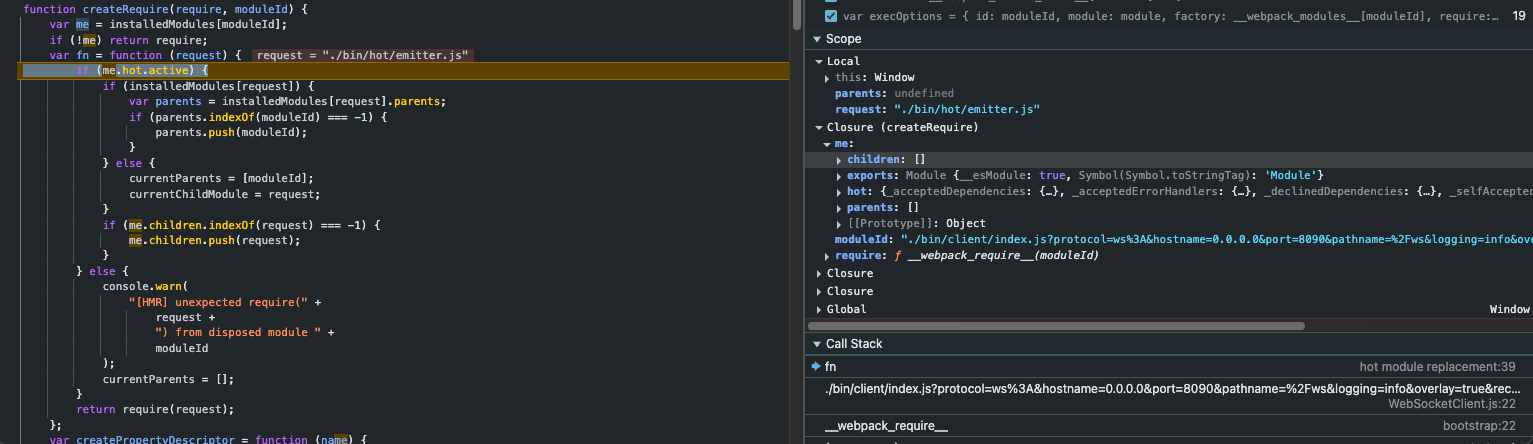The width and height of the screenshot is (1533, 444).
Task: Click the blue current-frame arrow beside fn
Action: [816, 367]
